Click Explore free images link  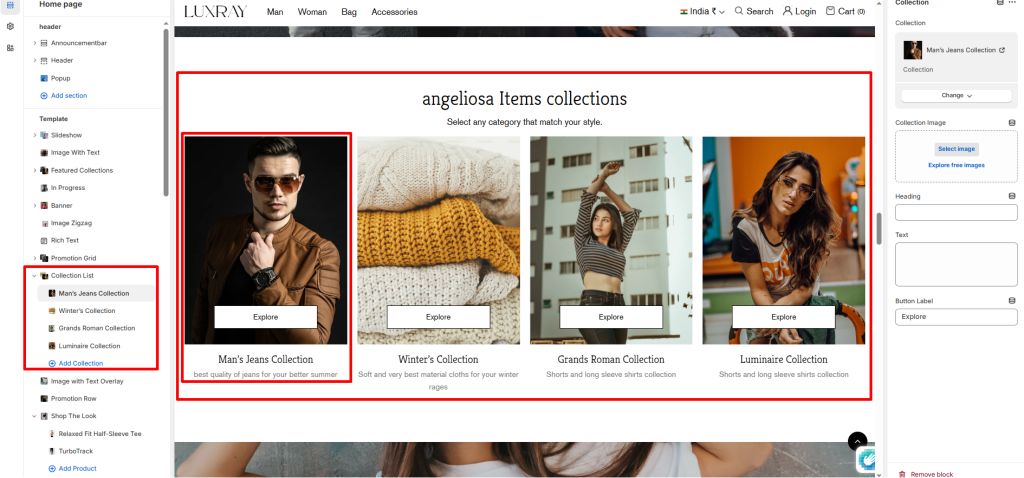pyautogui.click(x=956, y=165)
